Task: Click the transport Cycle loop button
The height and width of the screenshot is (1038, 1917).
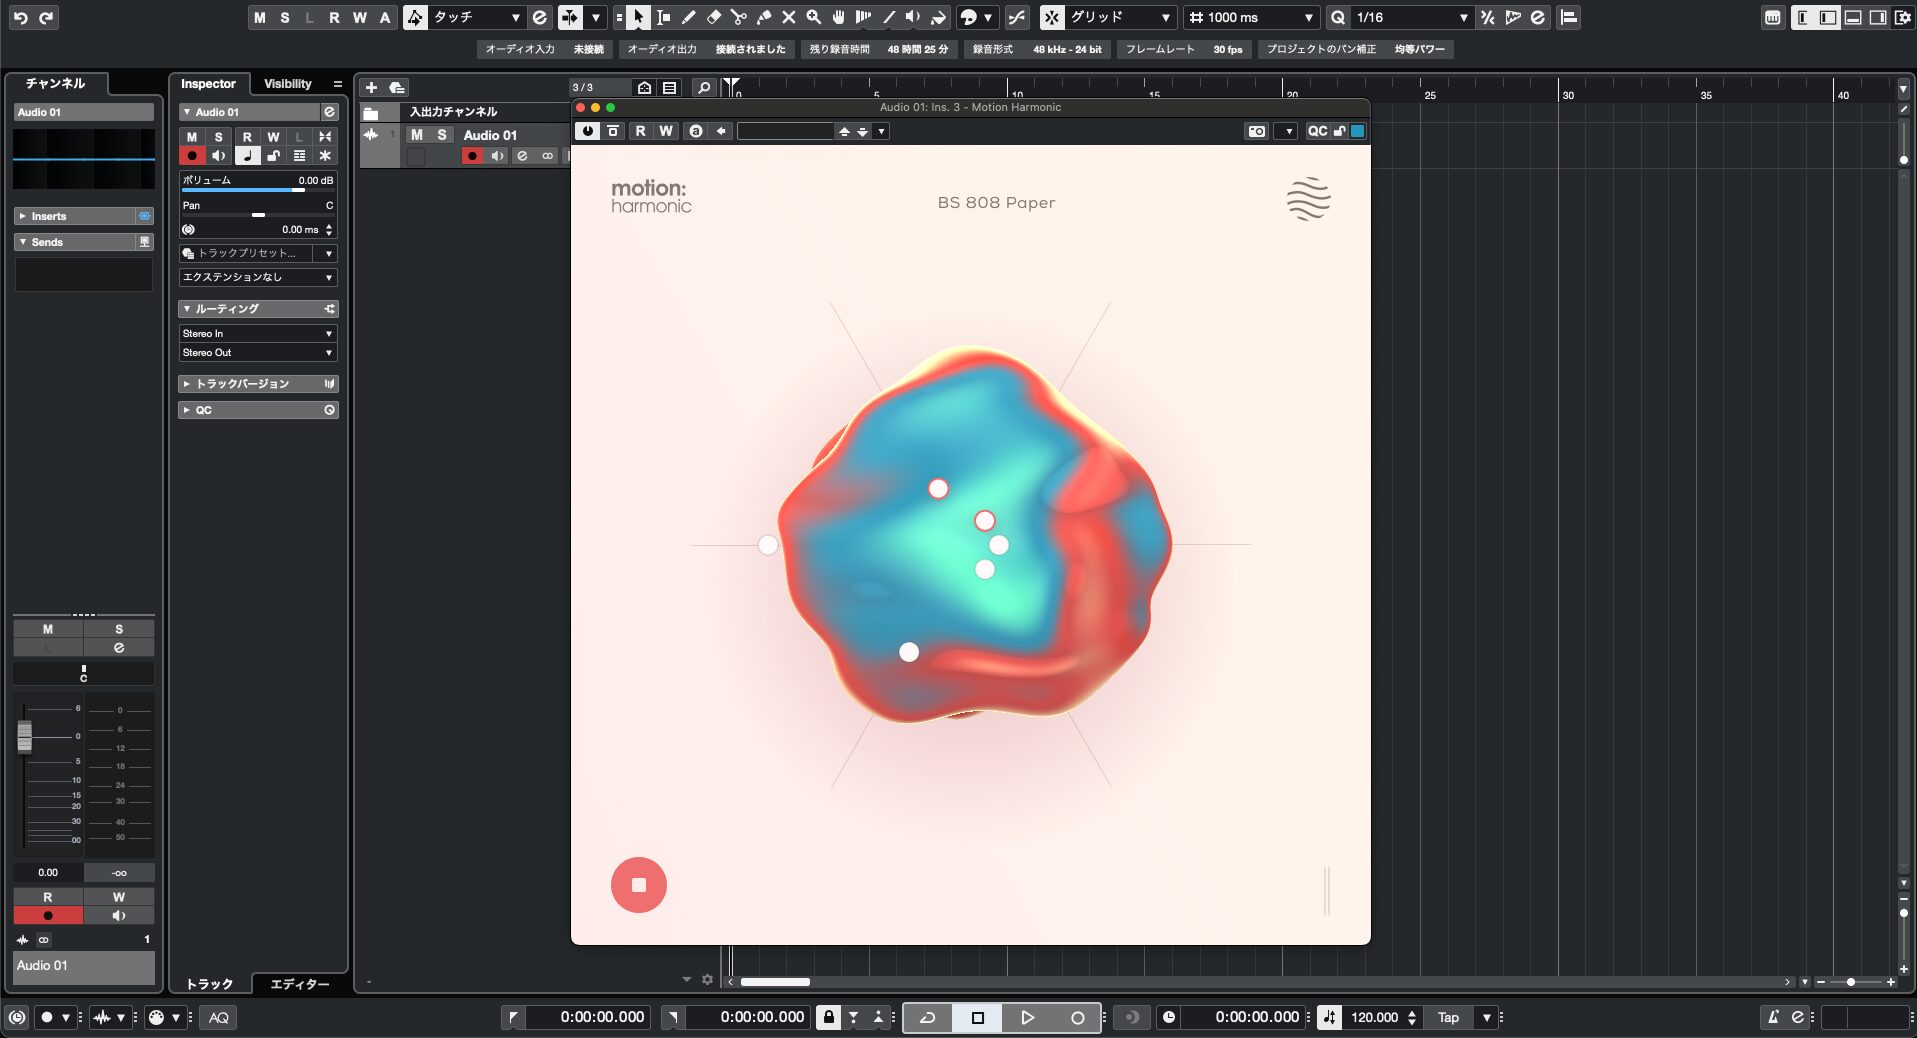Action: [x=928, y=1017]
